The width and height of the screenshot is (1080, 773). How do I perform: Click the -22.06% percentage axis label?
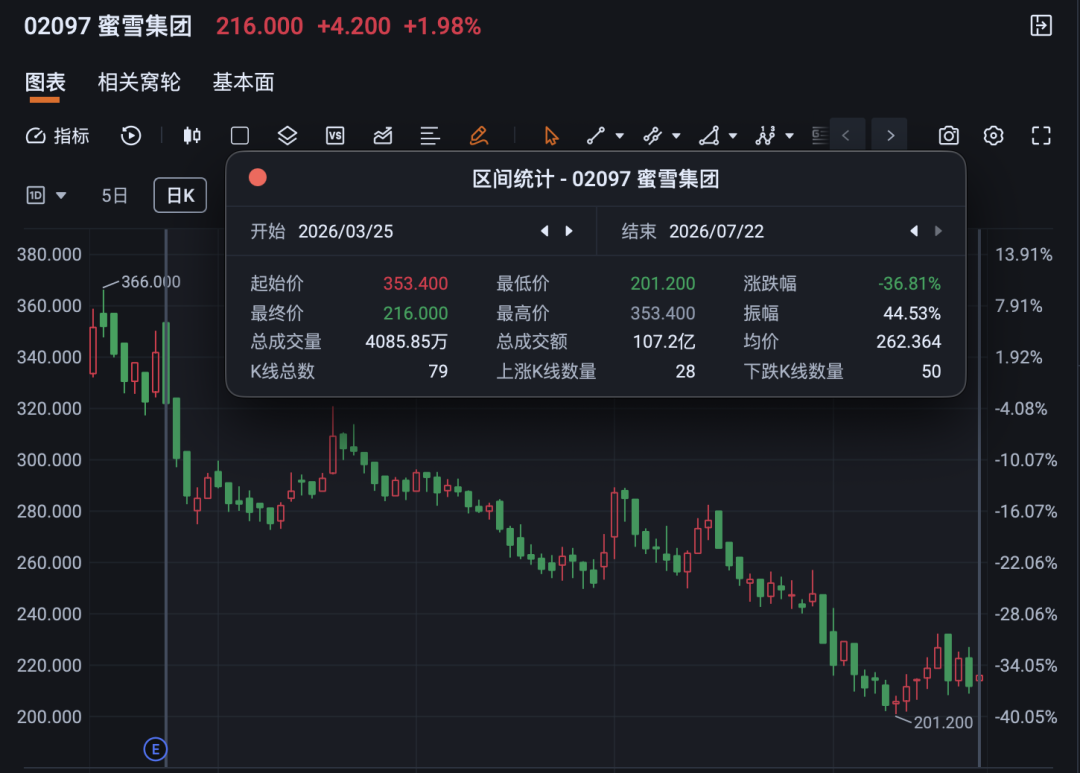1026,563
